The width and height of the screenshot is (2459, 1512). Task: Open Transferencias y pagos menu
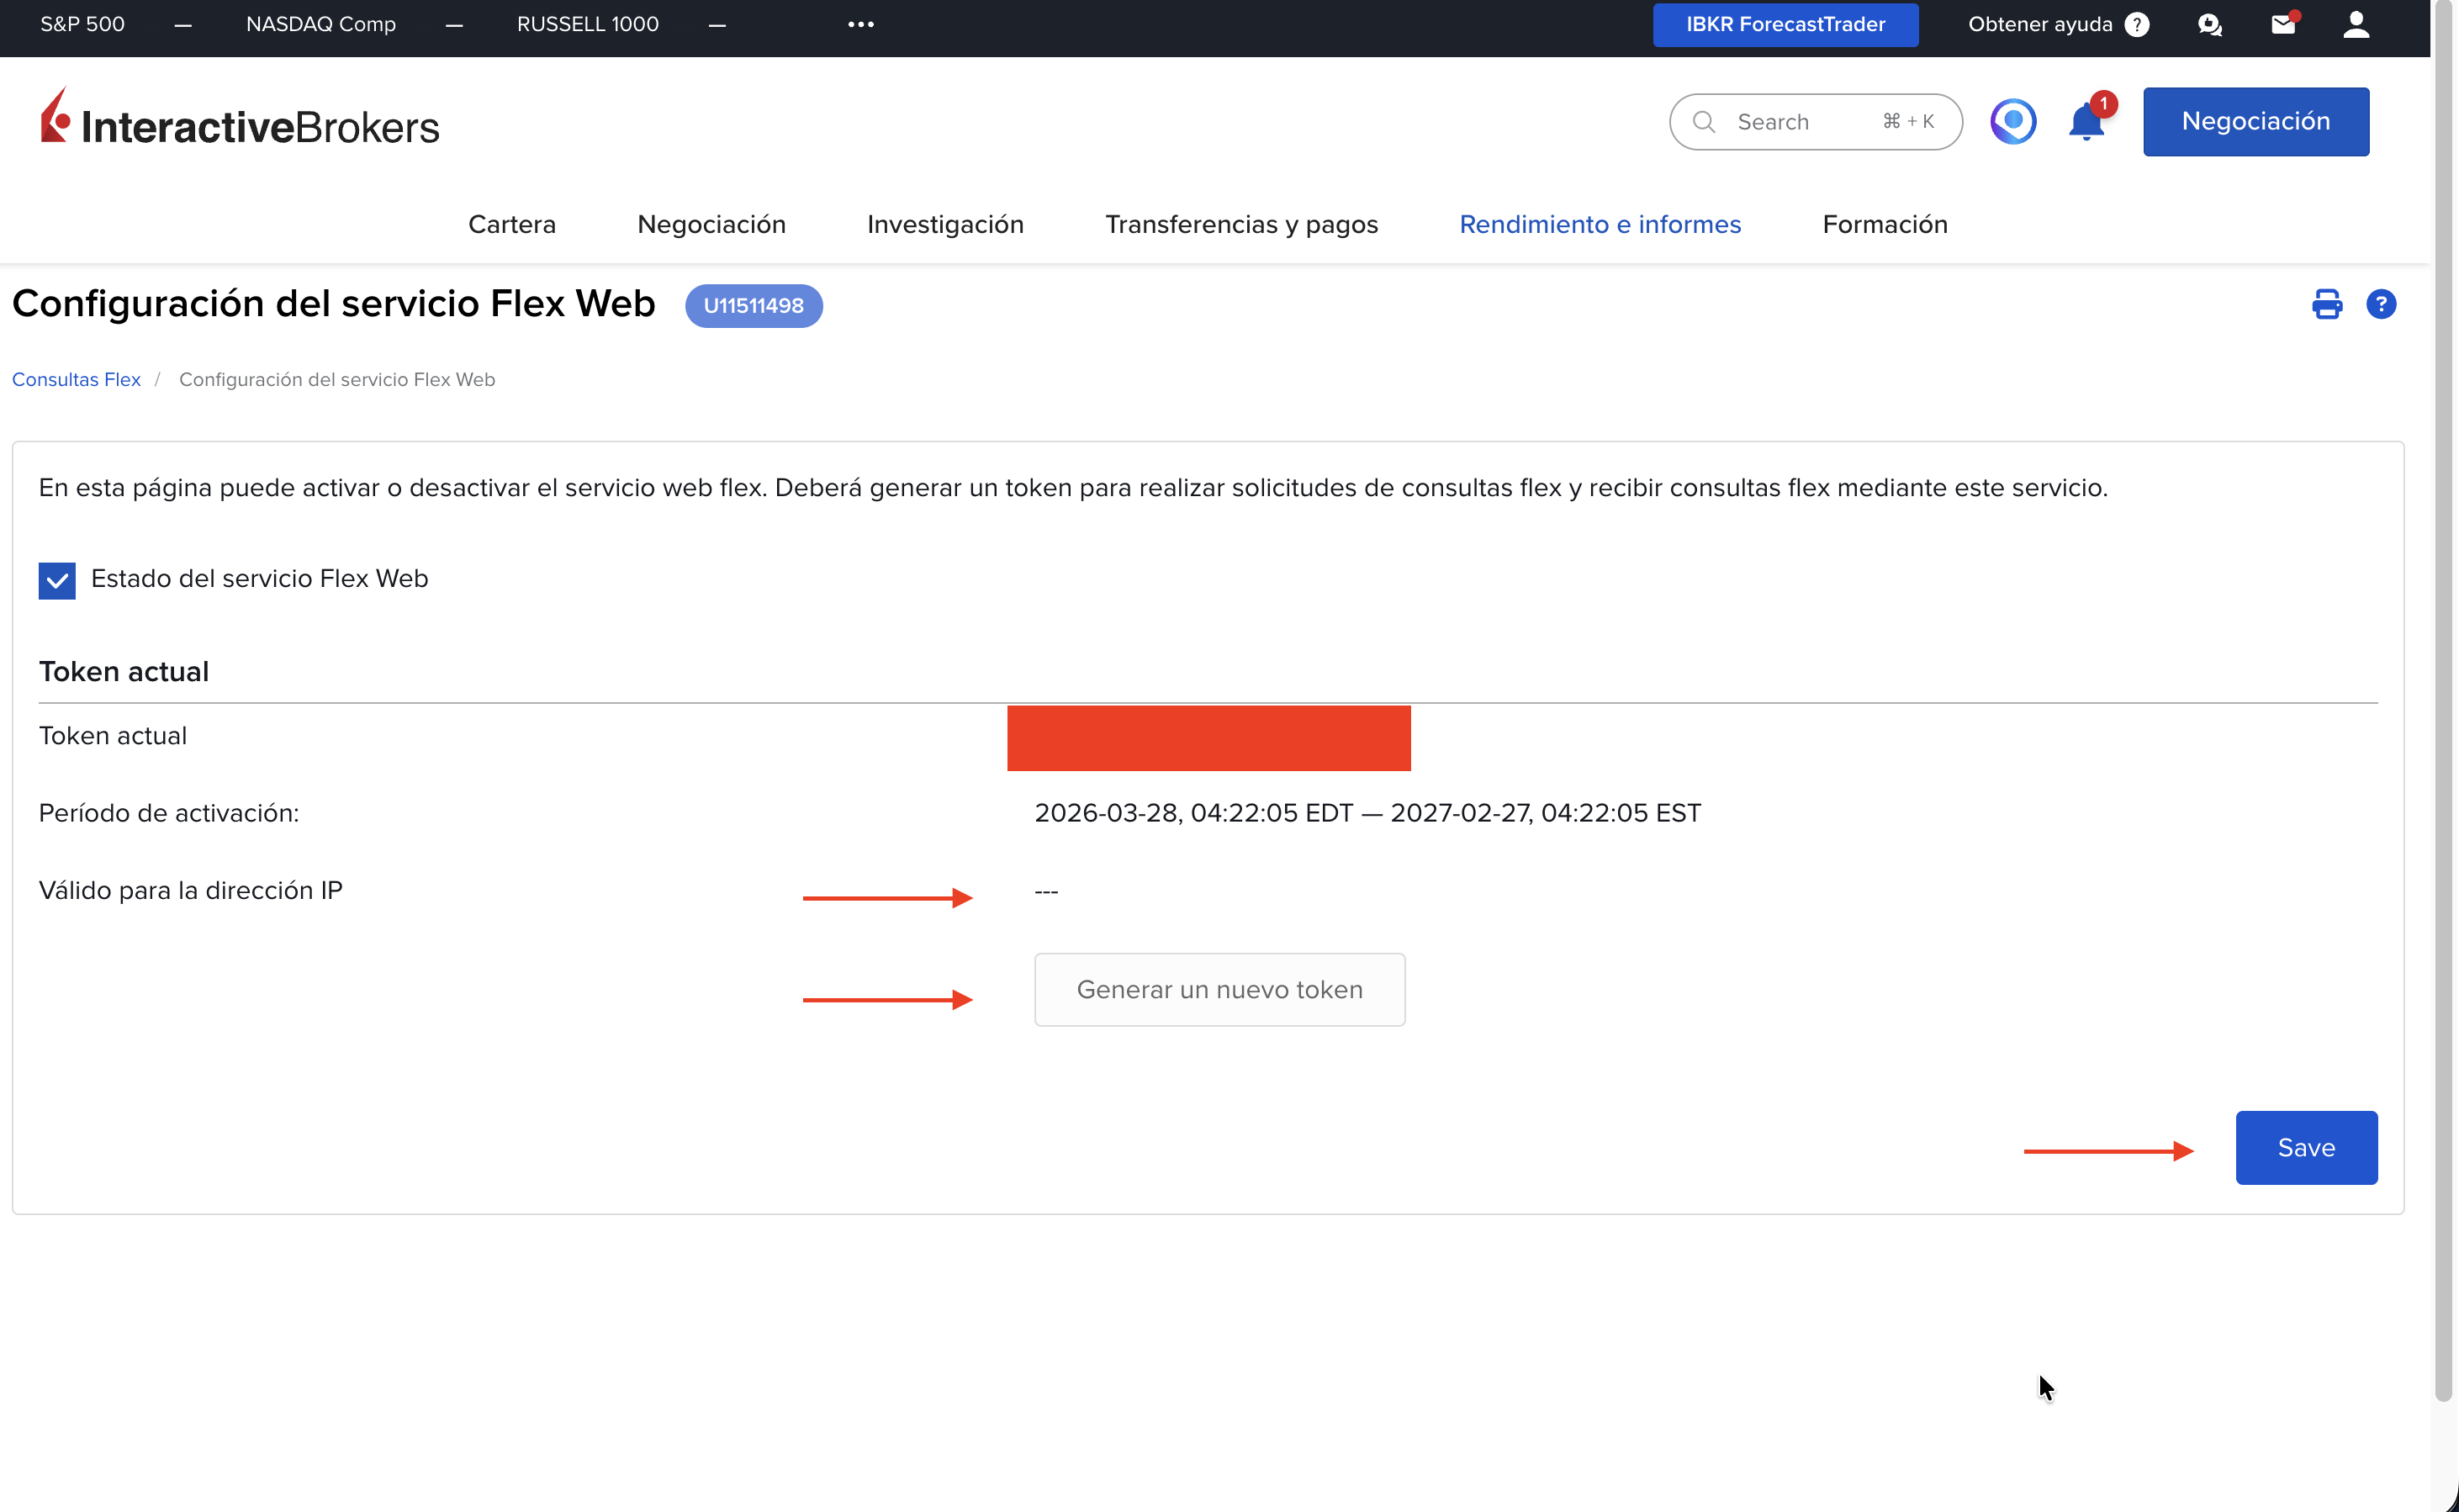click(1241, 224)
